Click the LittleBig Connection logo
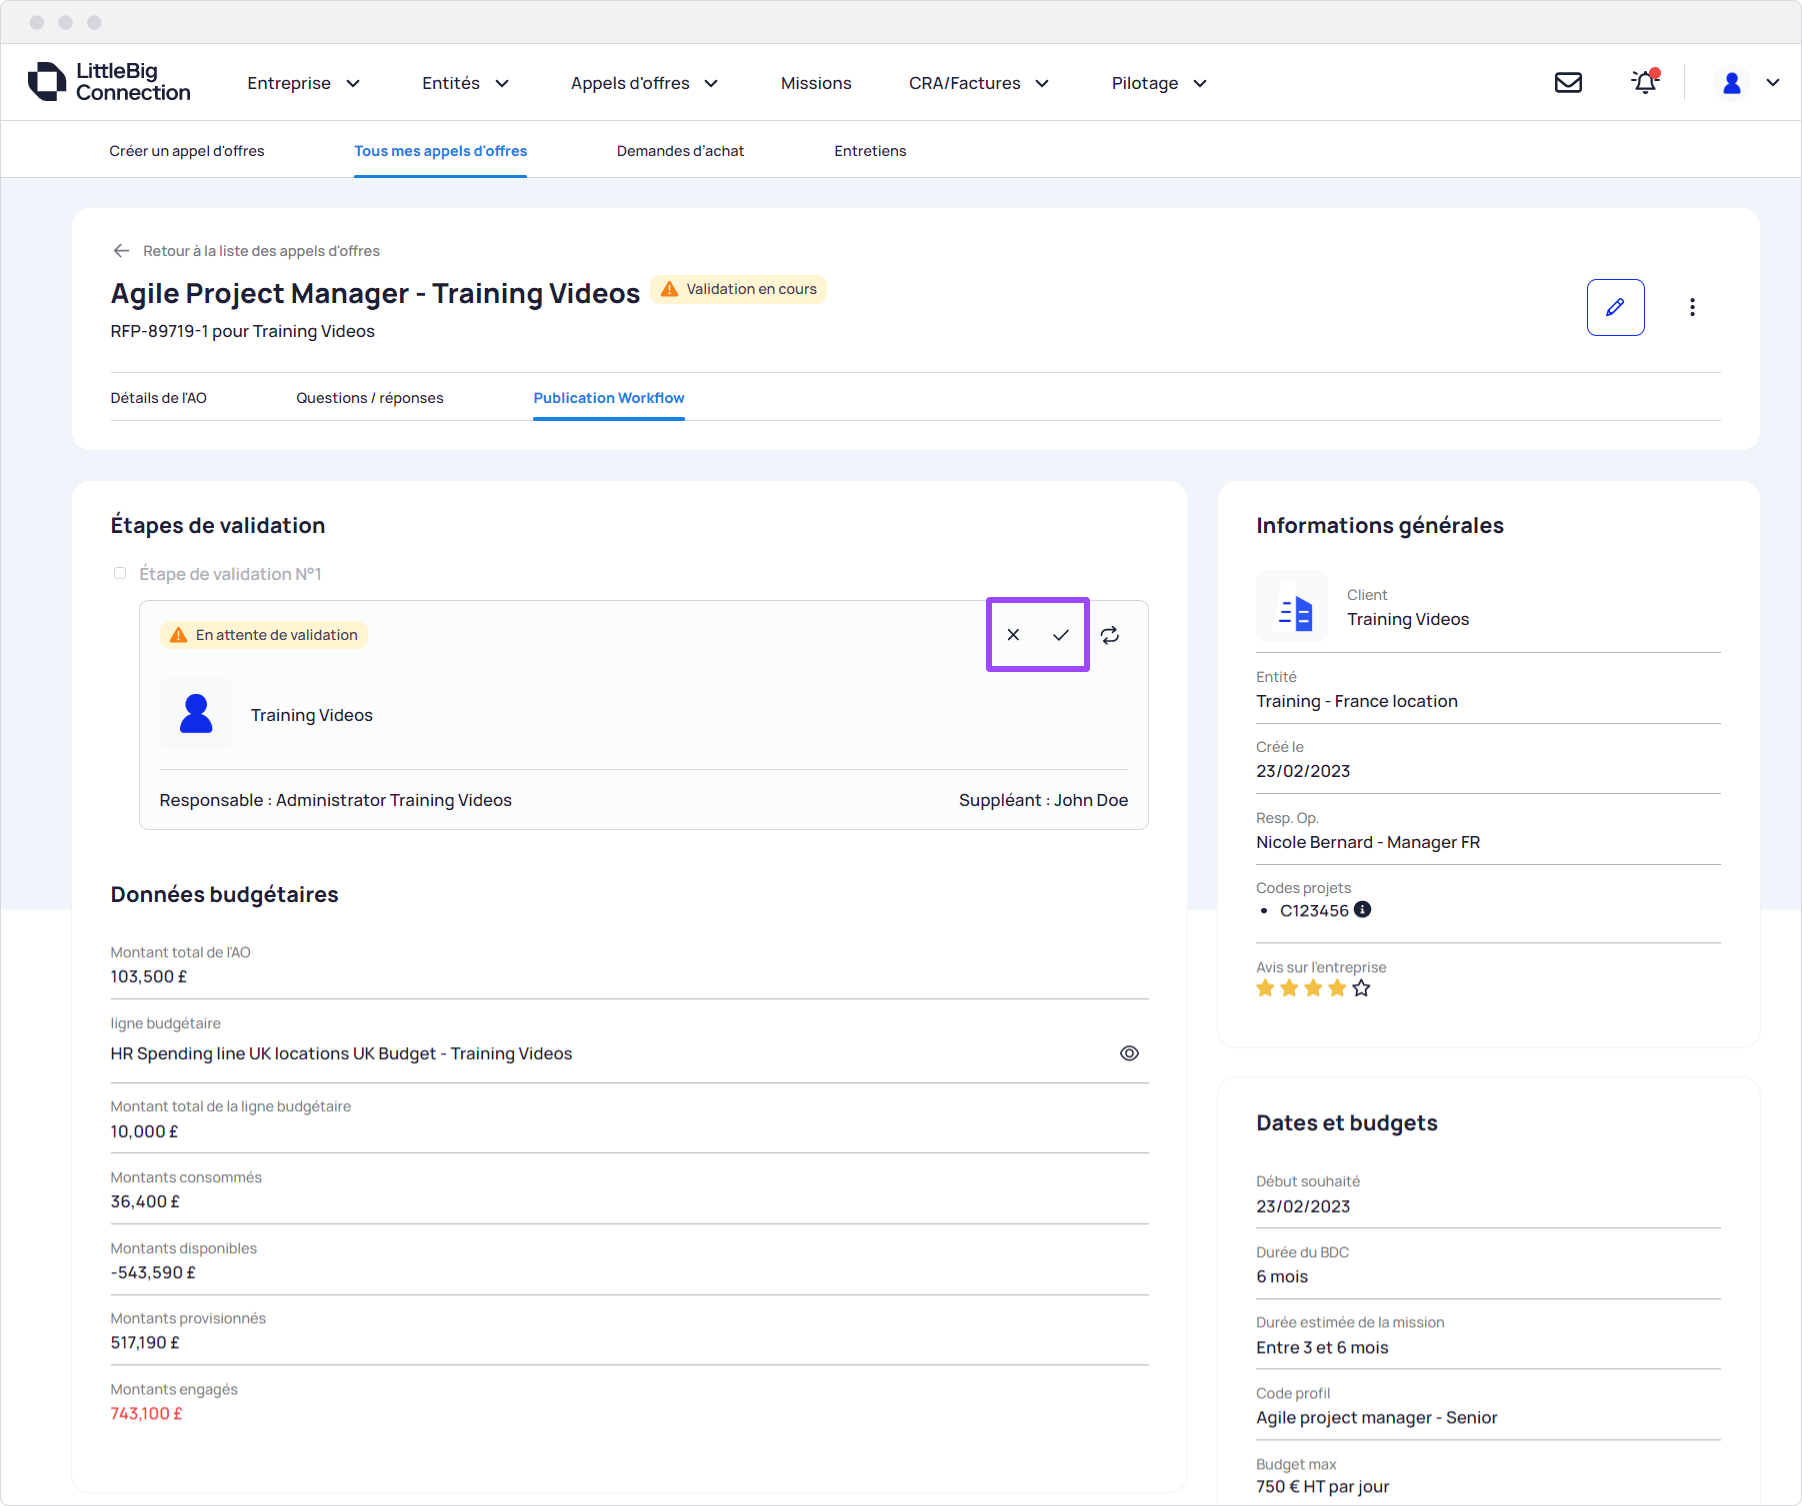Image resolution: width=1802 pixels, height=1506 pixels. 109,82
